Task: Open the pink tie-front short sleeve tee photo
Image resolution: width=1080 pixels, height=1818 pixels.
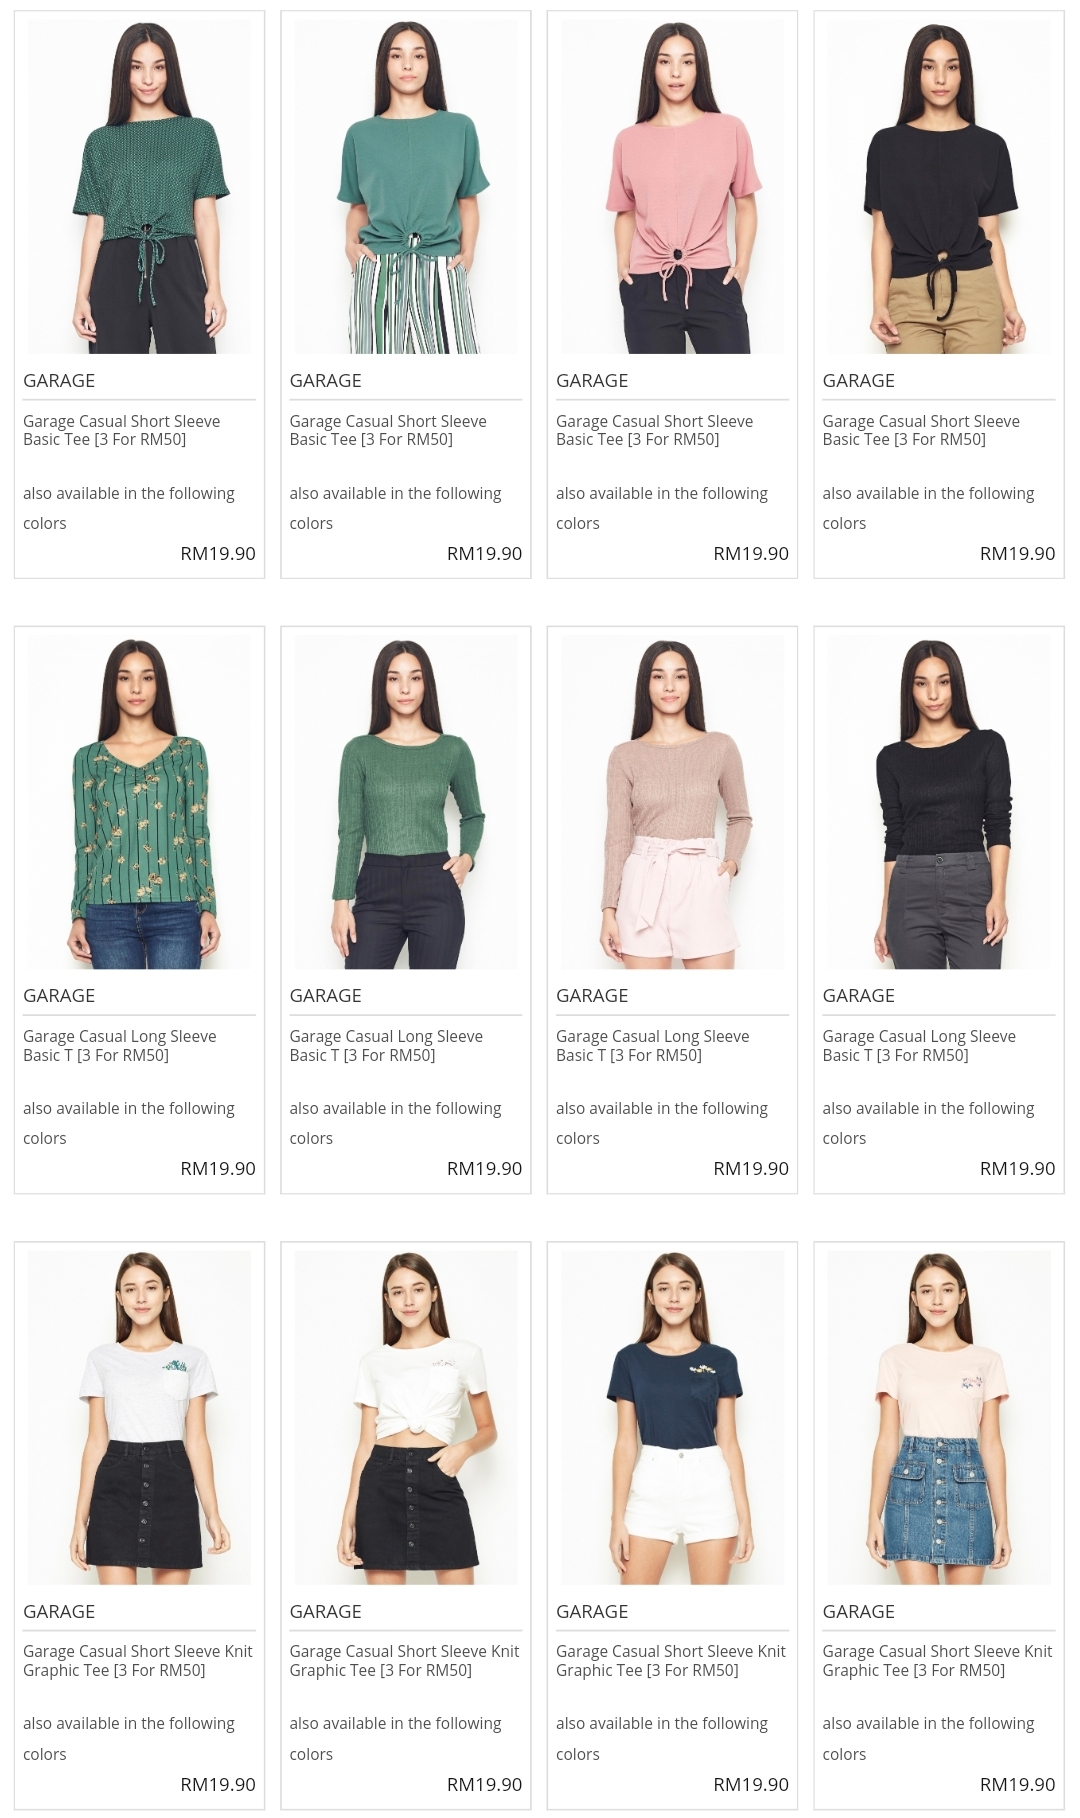Action: click(x=672, y=187)
